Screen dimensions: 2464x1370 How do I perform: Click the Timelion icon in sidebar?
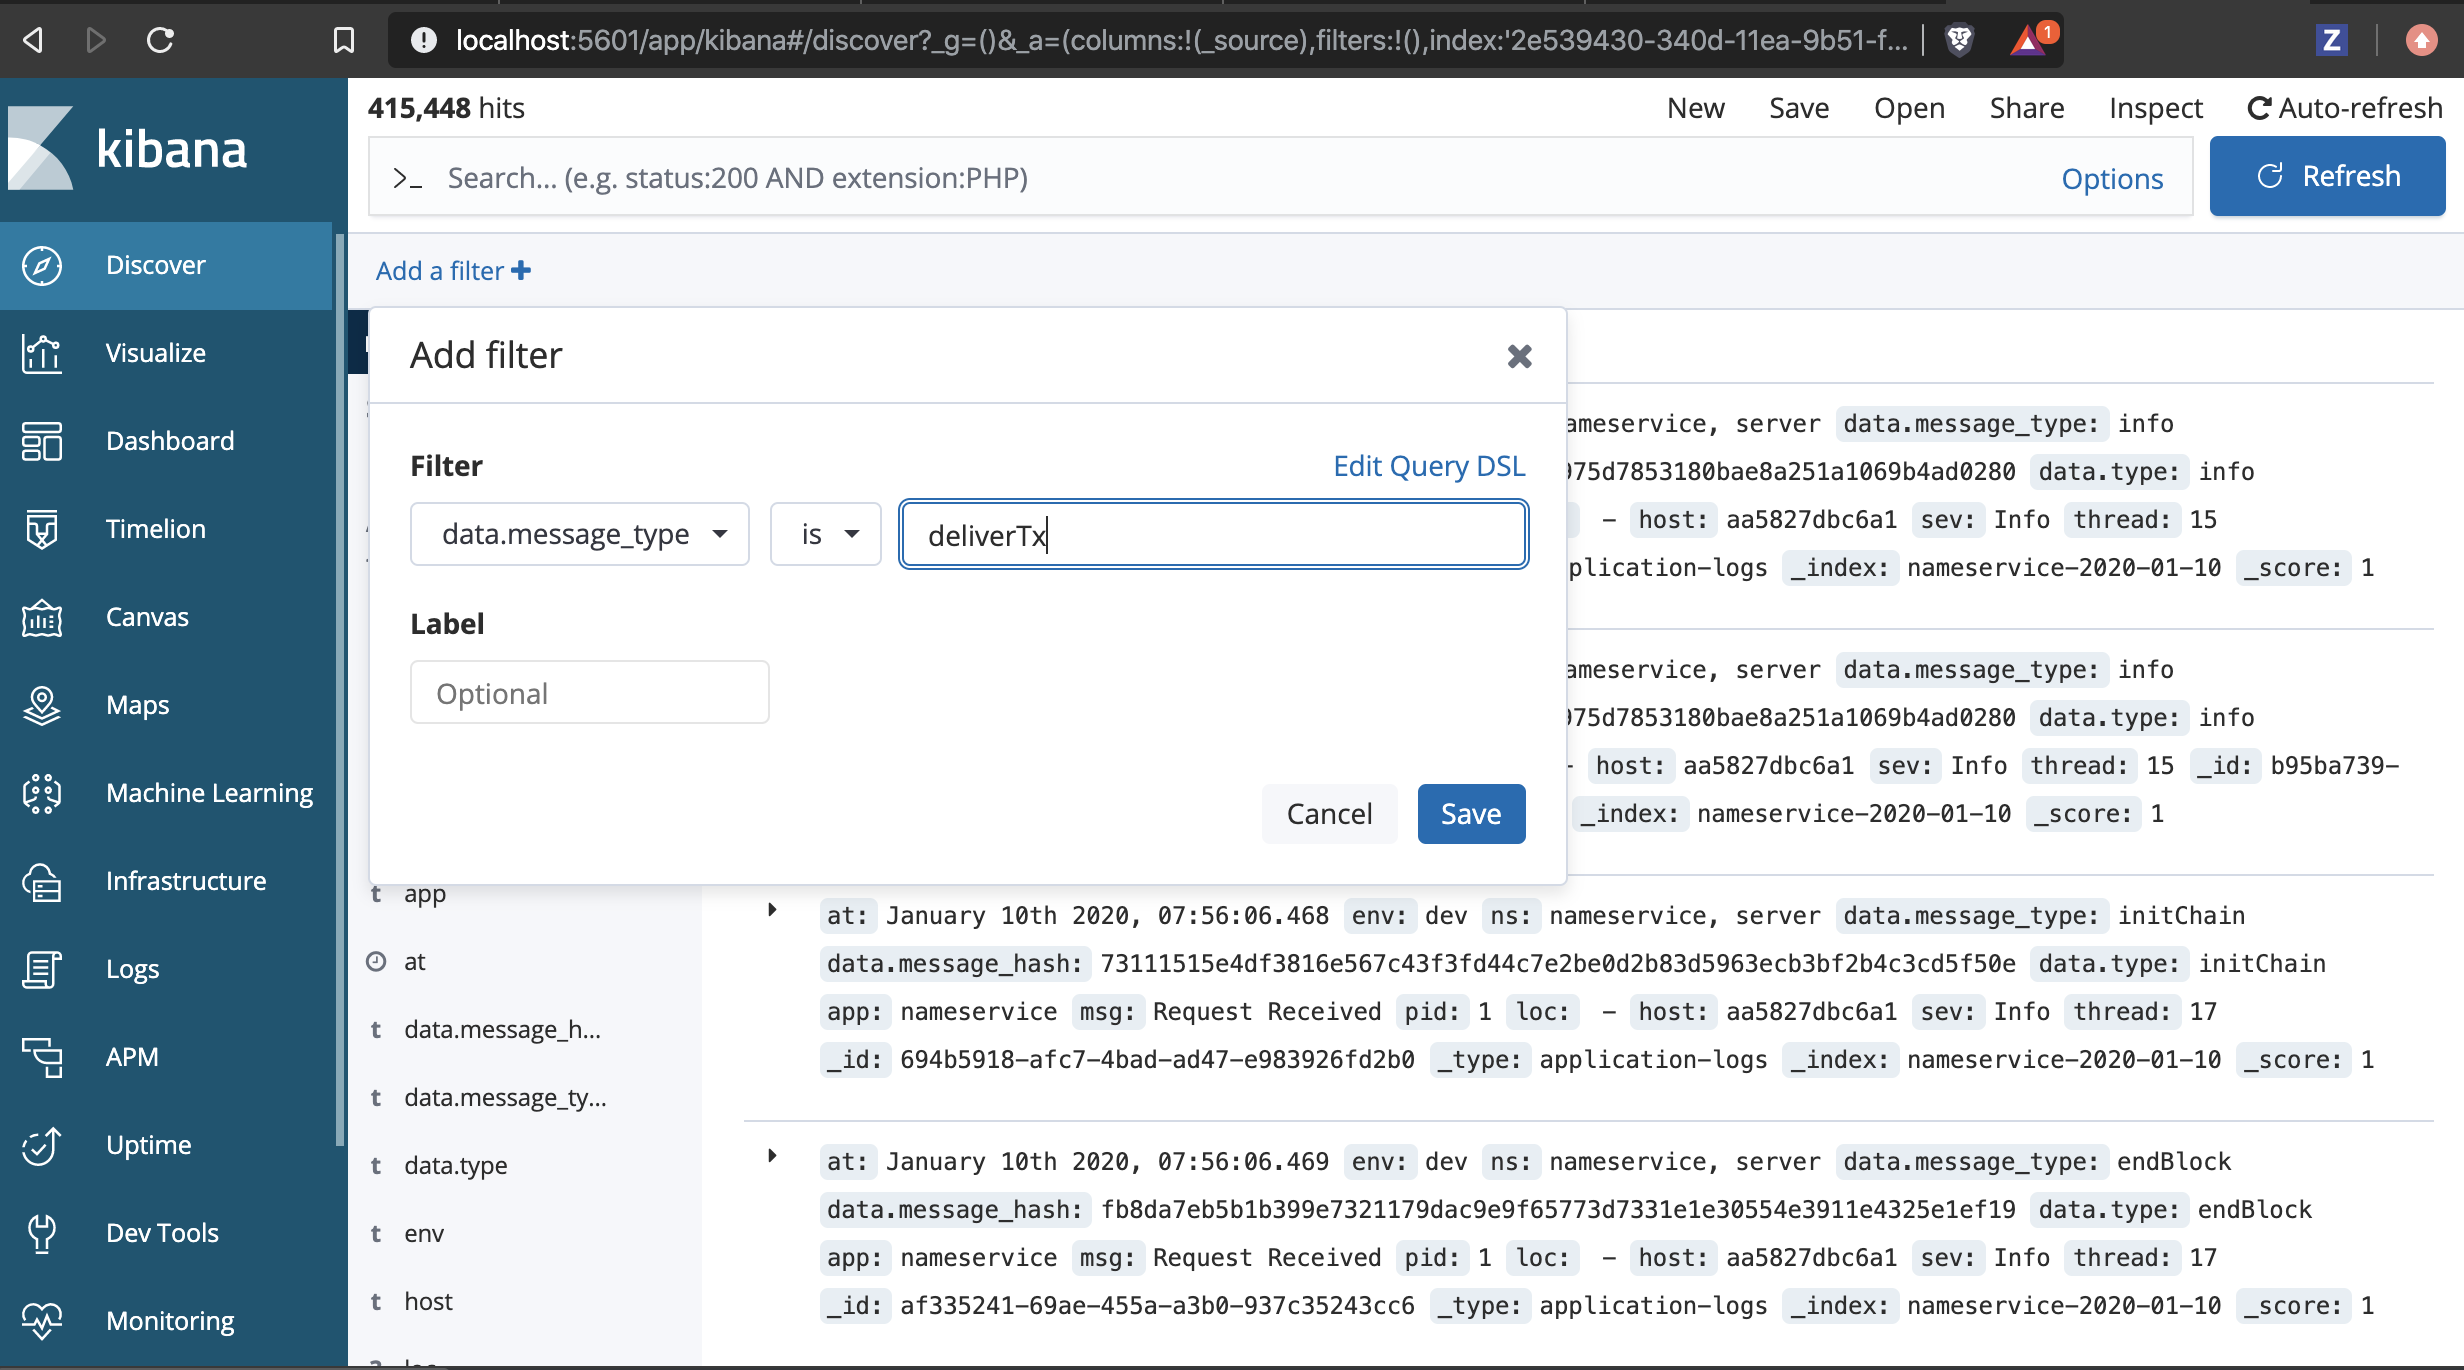pos(41,529)
